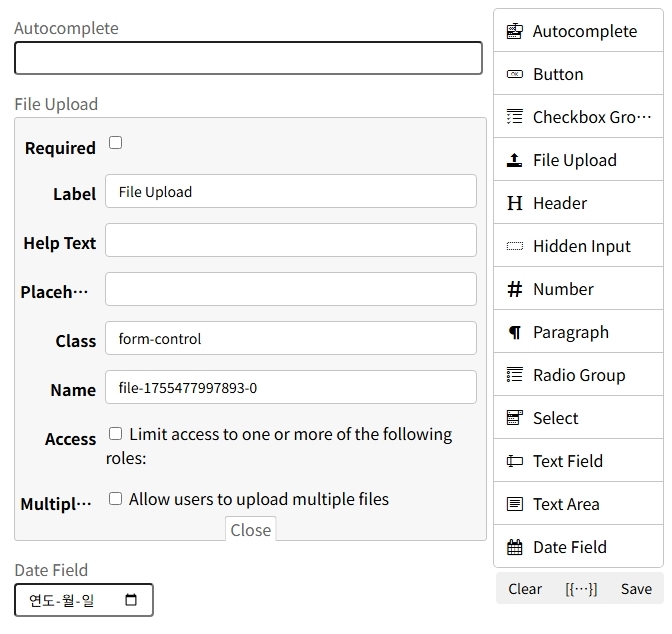
Task: Click the Radio Group list icon
Action: coord(514,375)
